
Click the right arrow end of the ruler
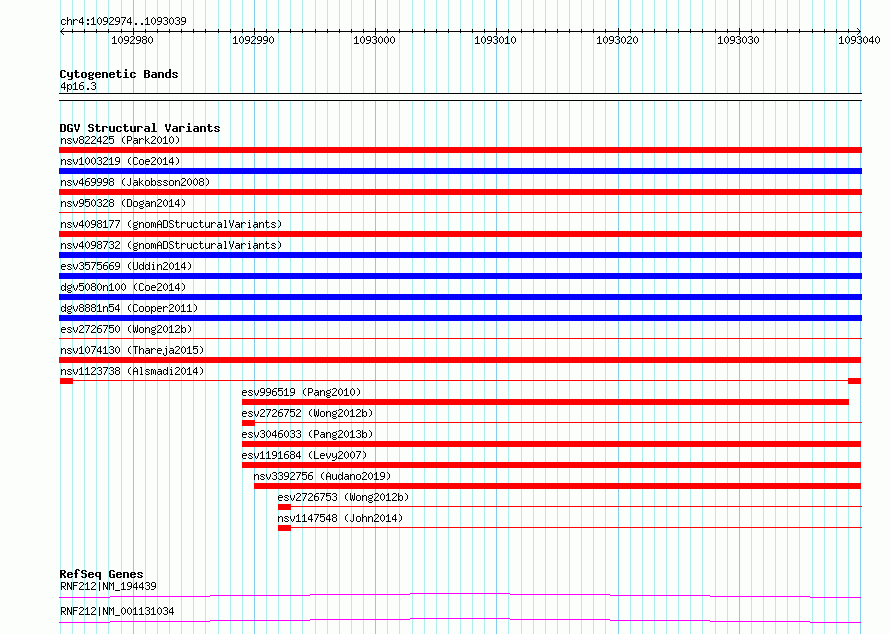click(859, 31)
